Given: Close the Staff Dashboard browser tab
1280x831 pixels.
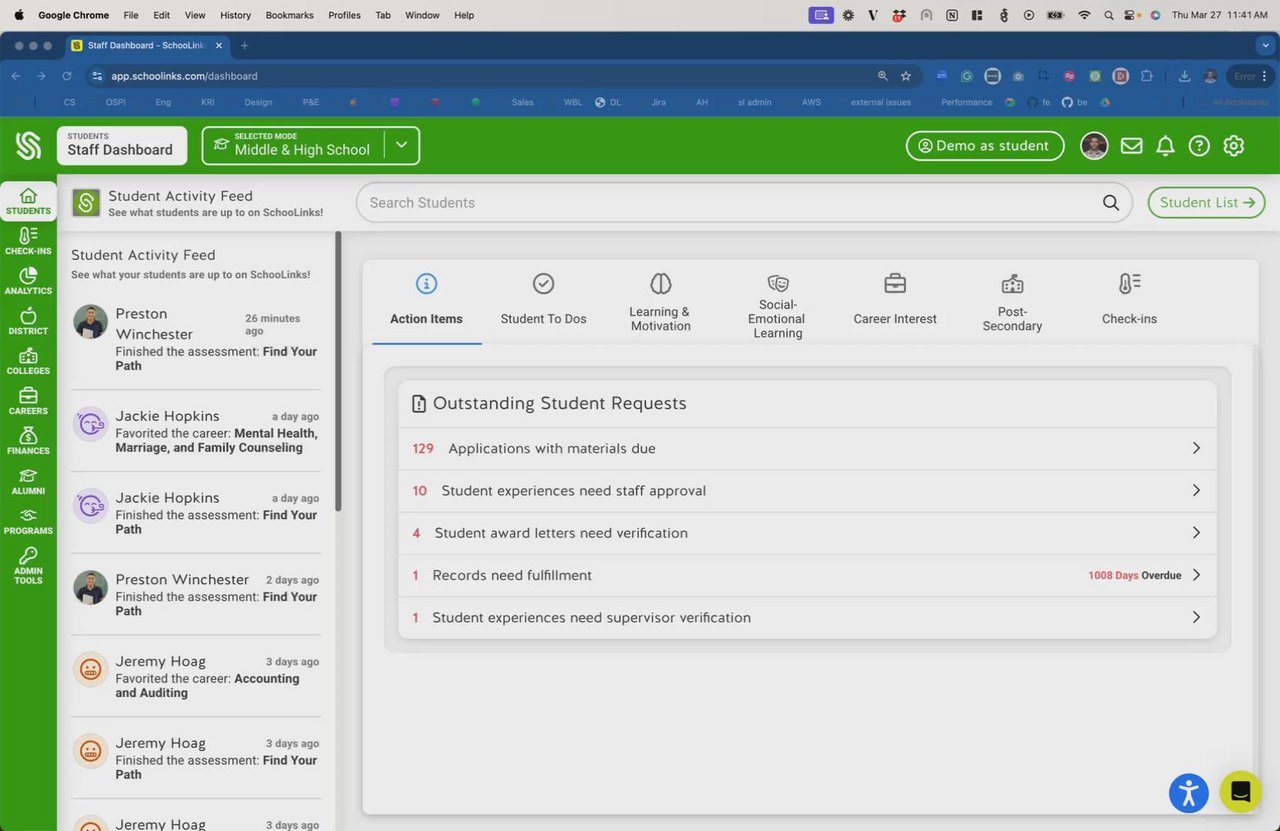Looking at the screenshot, I should coord(219,45).
